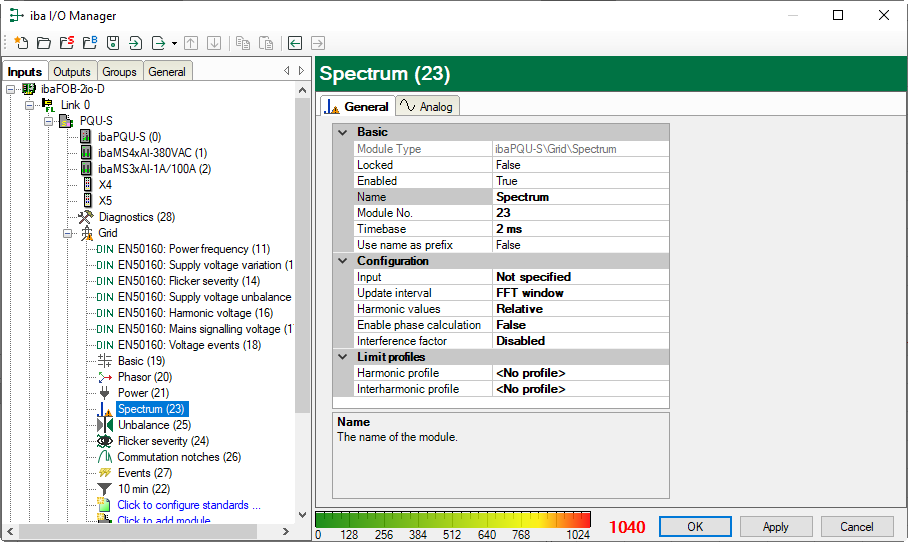Click the new configuration toolbar icon
Viewport: 908px width, 542px height.
tap(20, 43)
